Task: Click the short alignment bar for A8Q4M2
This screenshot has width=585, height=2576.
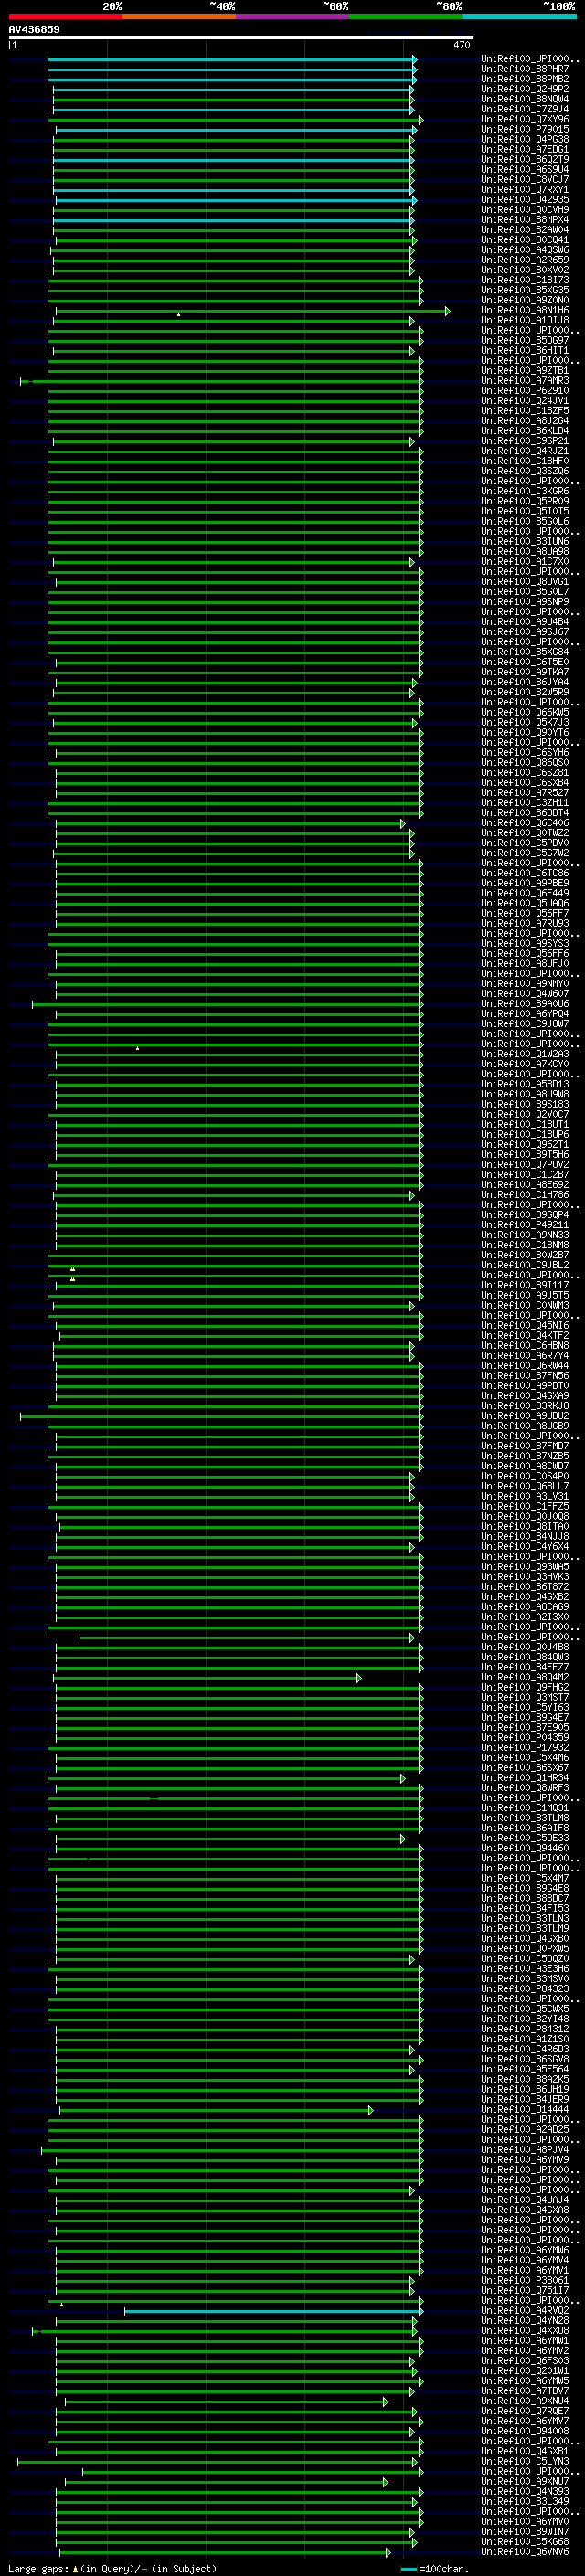Action: [x=205, y=1677]
